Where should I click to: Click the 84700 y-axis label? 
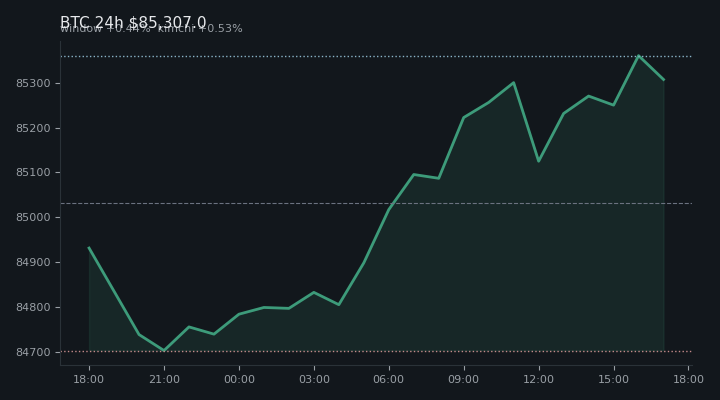33,352
